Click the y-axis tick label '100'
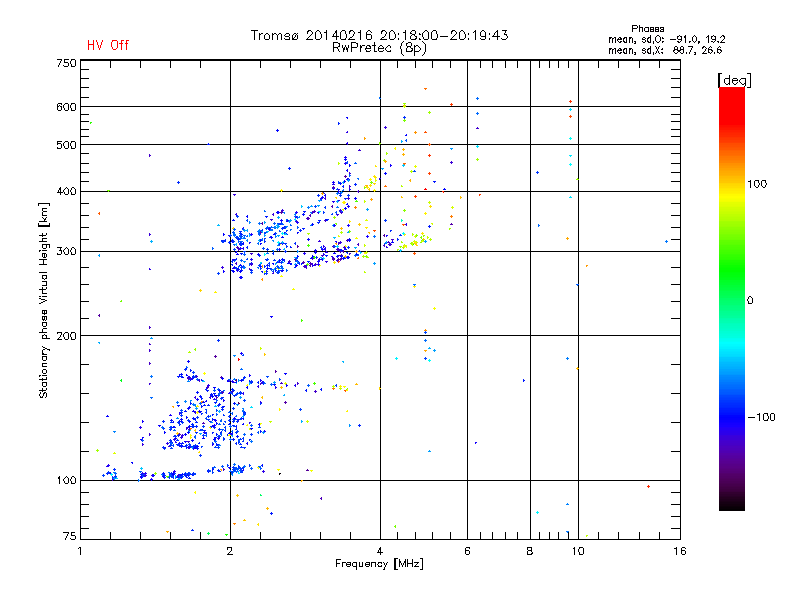 66,481
